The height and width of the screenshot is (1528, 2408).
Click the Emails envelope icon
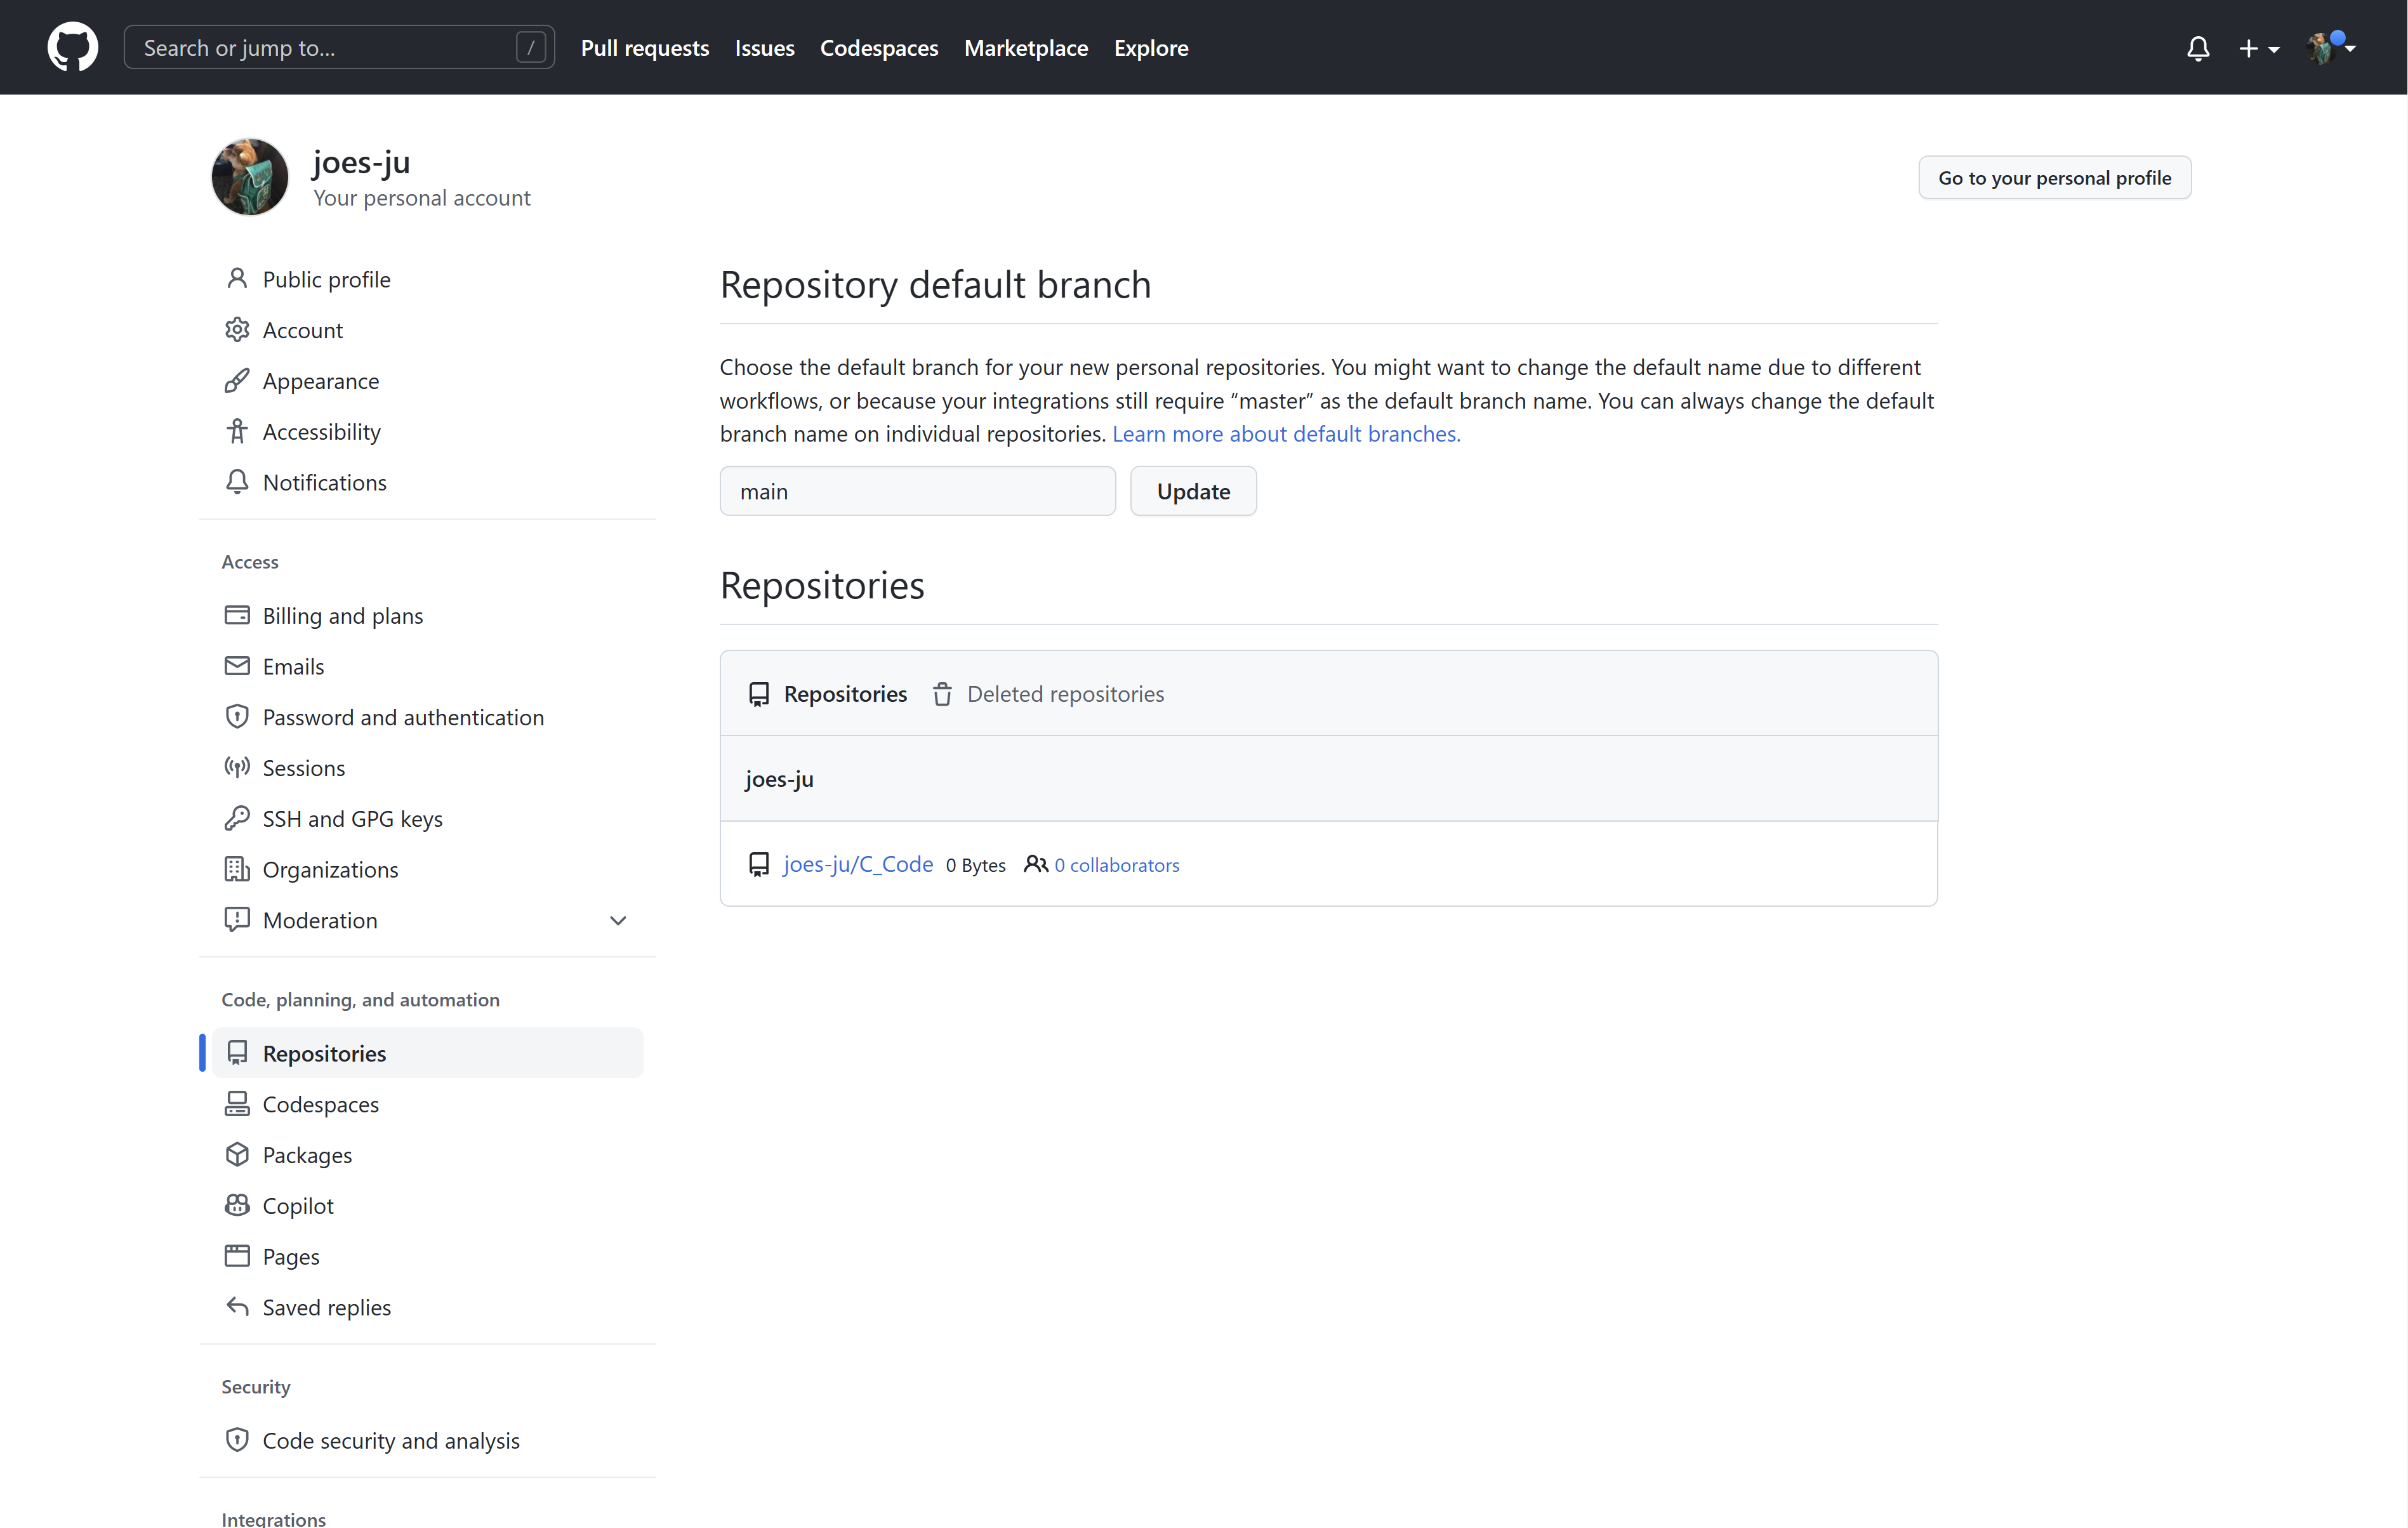(x=237, y=666)
